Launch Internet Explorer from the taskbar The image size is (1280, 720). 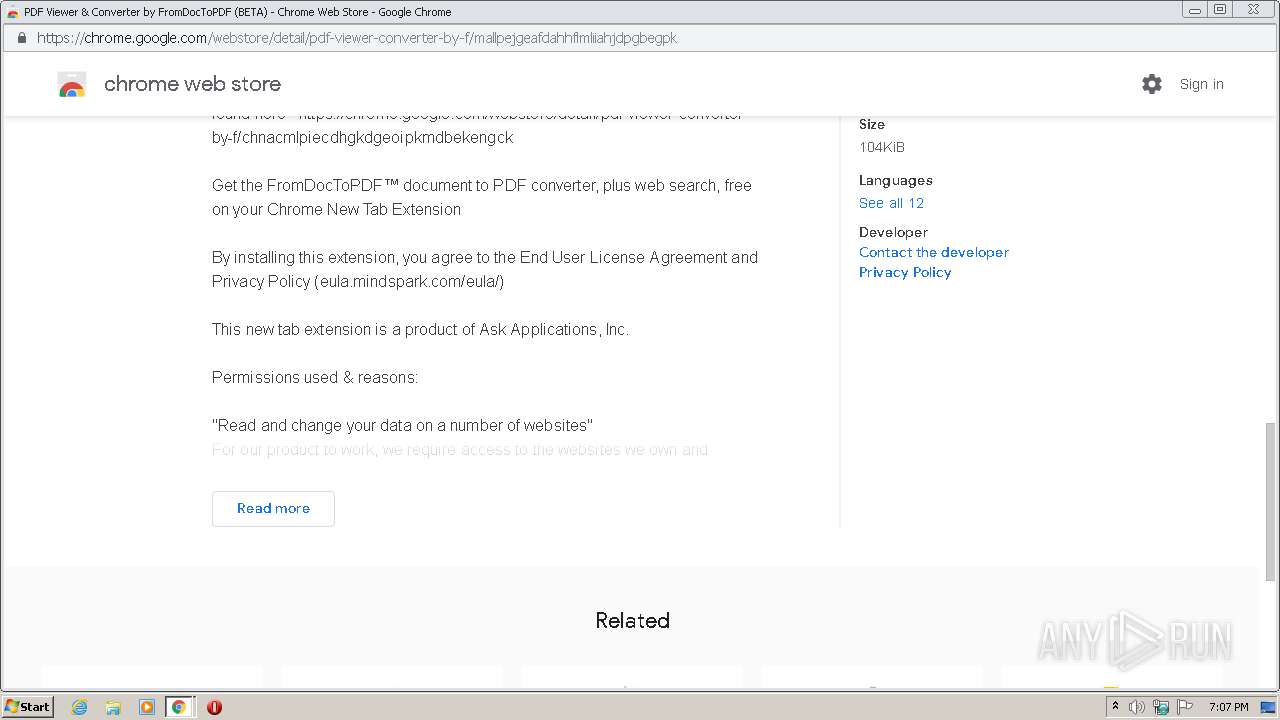click(x=80, y=707)
